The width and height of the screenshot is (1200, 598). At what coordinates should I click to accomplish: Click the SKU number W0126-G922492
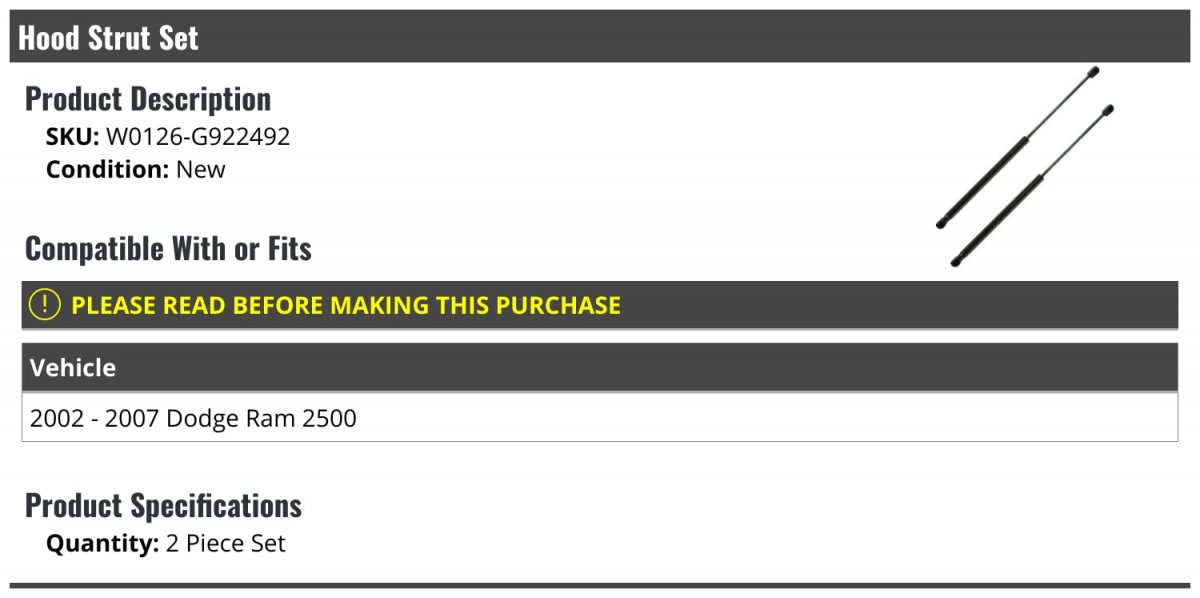pos(198,137)
